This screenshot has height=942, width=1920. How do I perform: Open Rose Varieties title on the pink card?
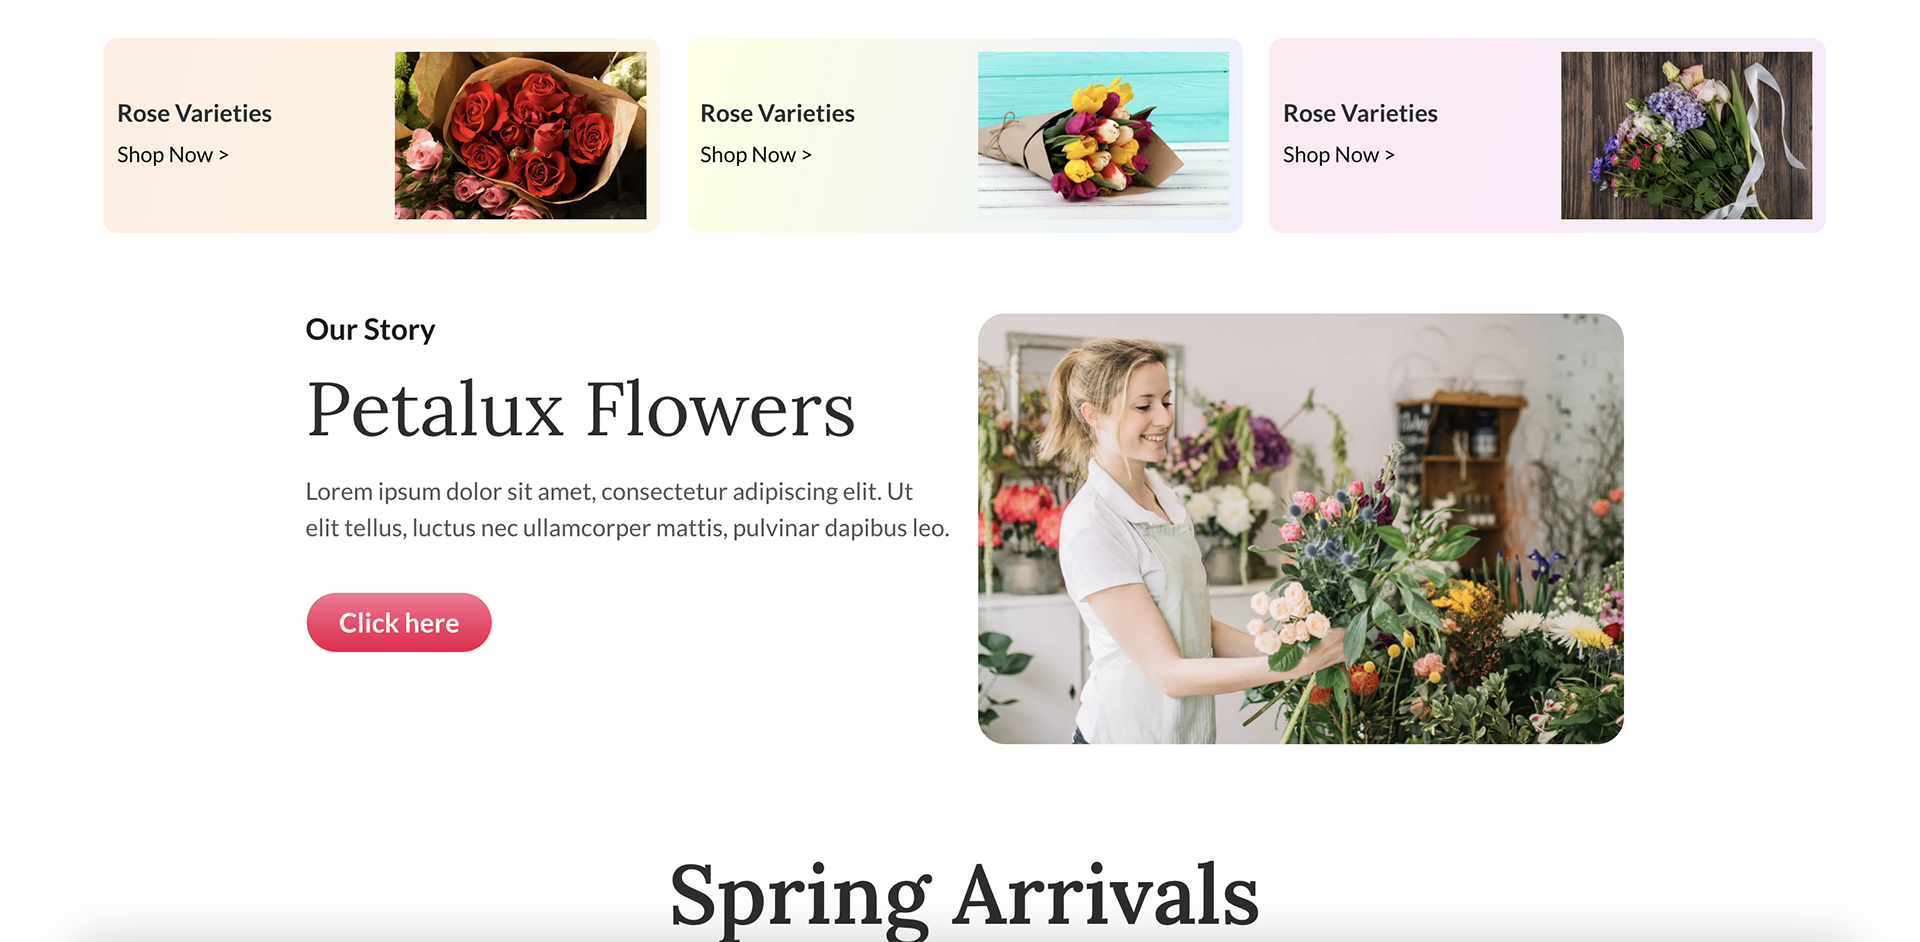pyautogui.click(x=1360, y=113)
